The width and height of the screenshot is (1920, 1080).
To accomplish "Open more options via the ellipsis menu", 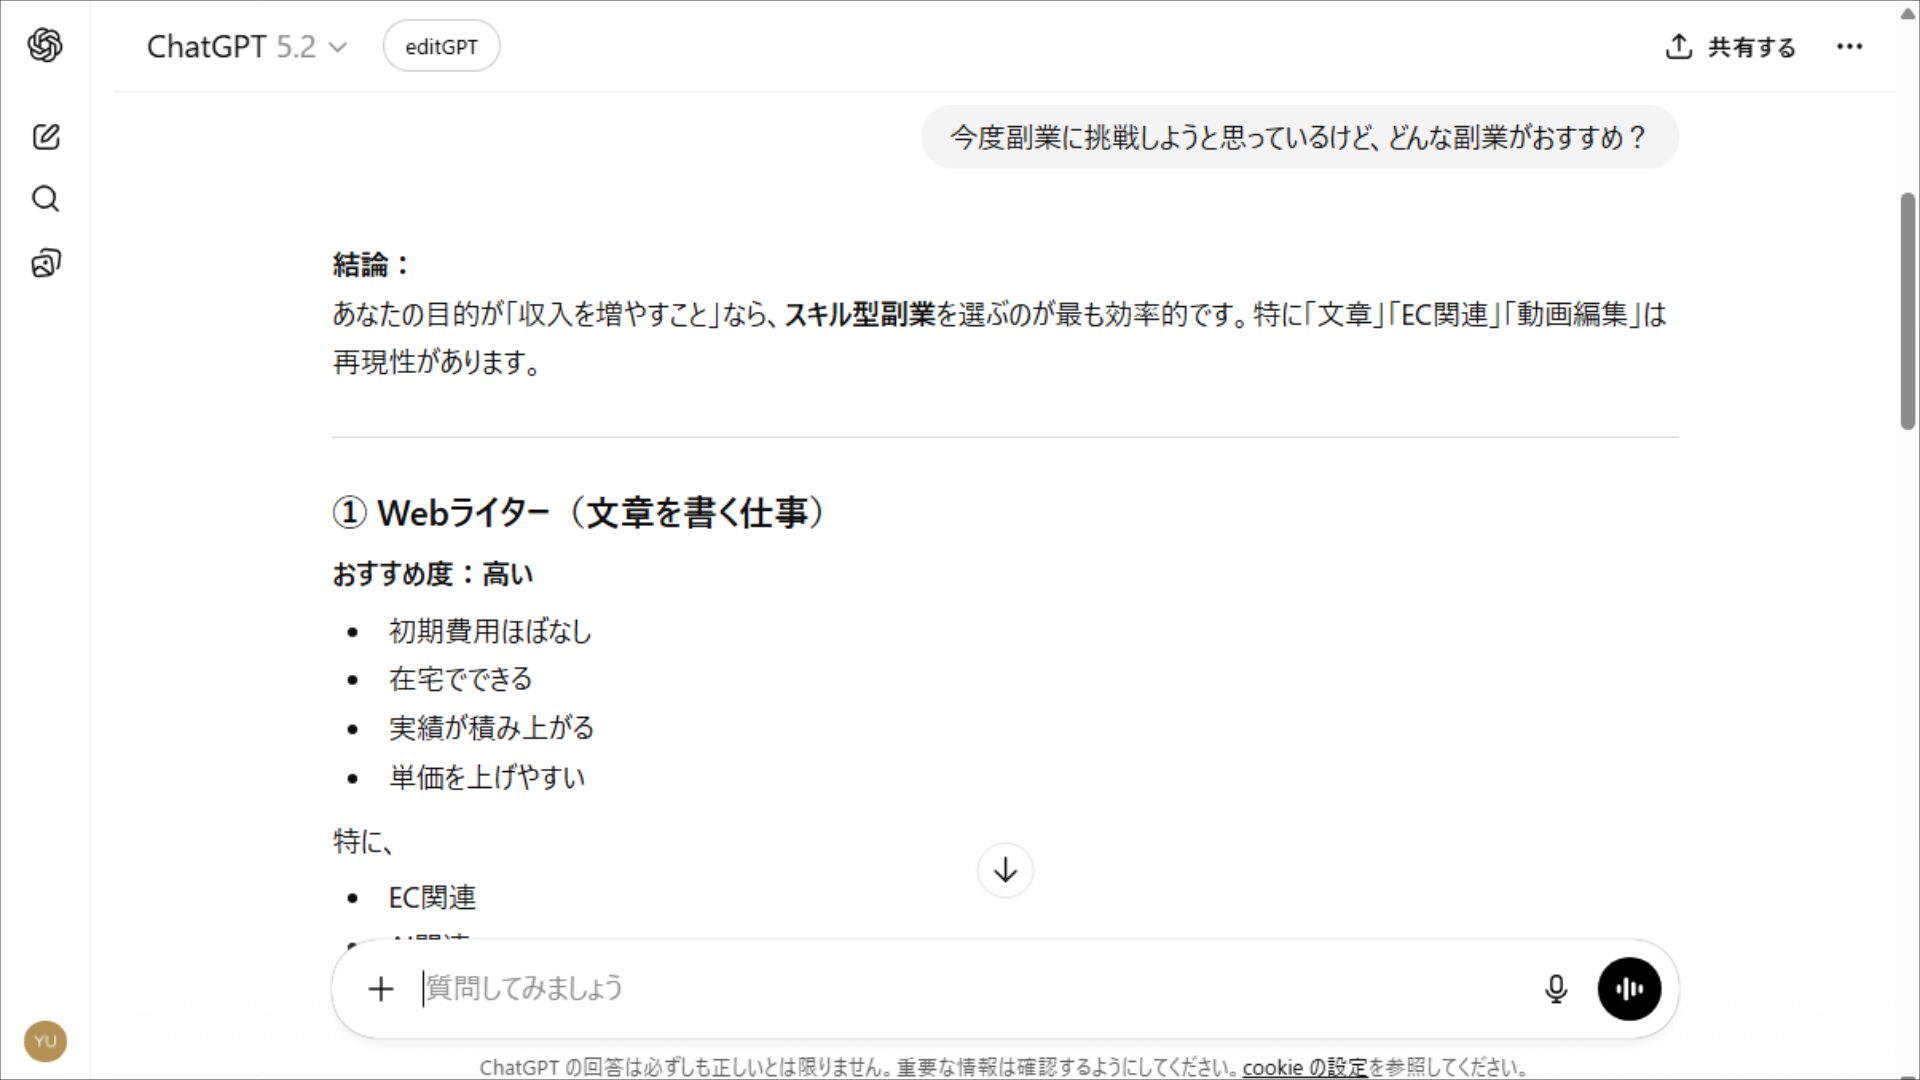I will pyautogui.click(x=1850, y=46).
